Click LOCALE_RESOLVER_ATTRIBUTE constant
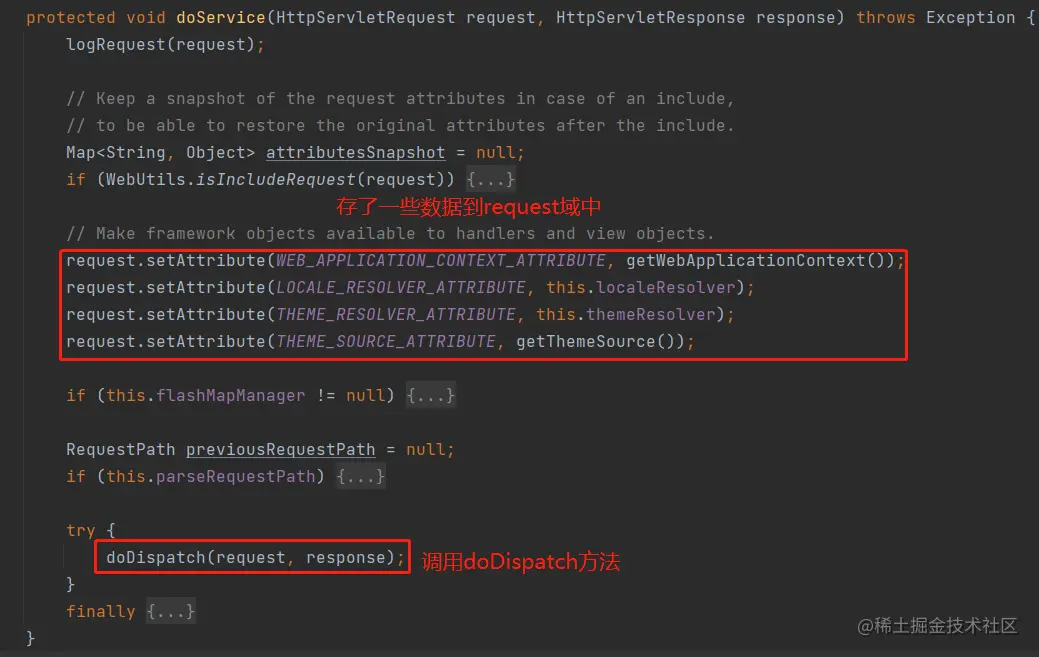Image resolution: width=1039 pixels, height=657 pixels. (x=401, y=288)
